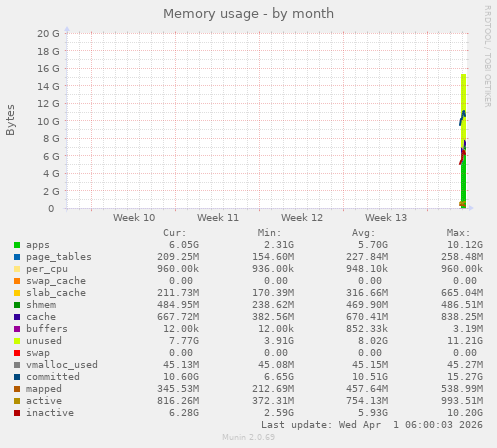Click the active max value 993.51M
Screen dimensions: 497x448
coord(462,401)
